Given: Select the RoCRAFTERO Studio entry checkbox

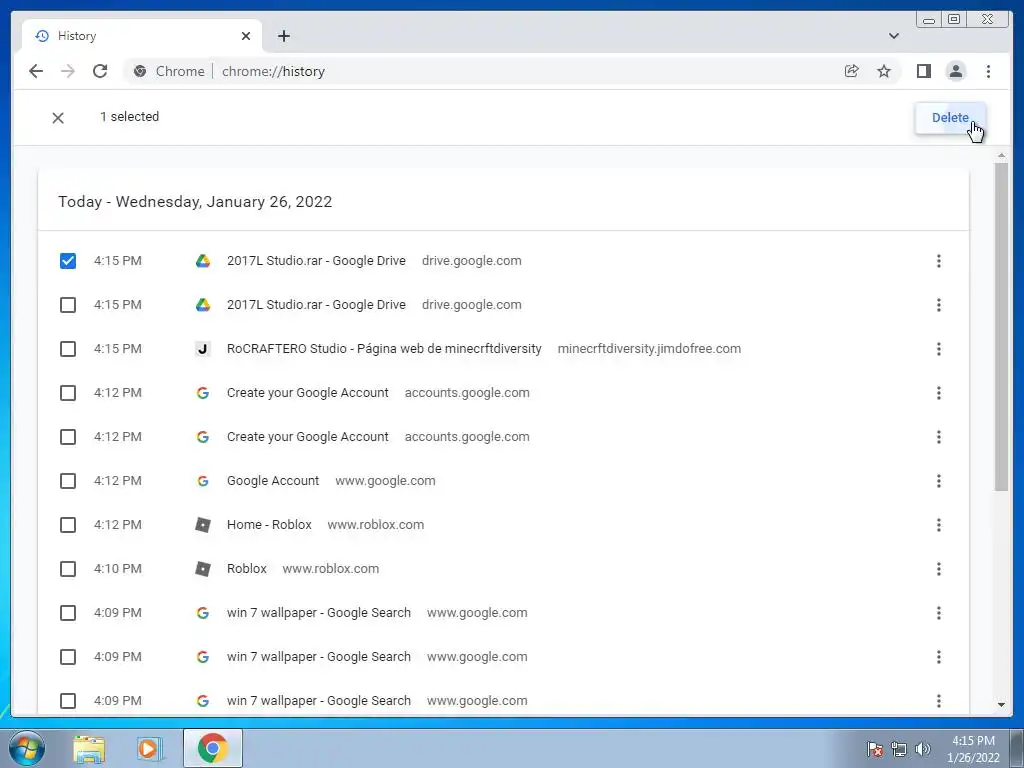Looking at the screenshot, I should 68,349.
